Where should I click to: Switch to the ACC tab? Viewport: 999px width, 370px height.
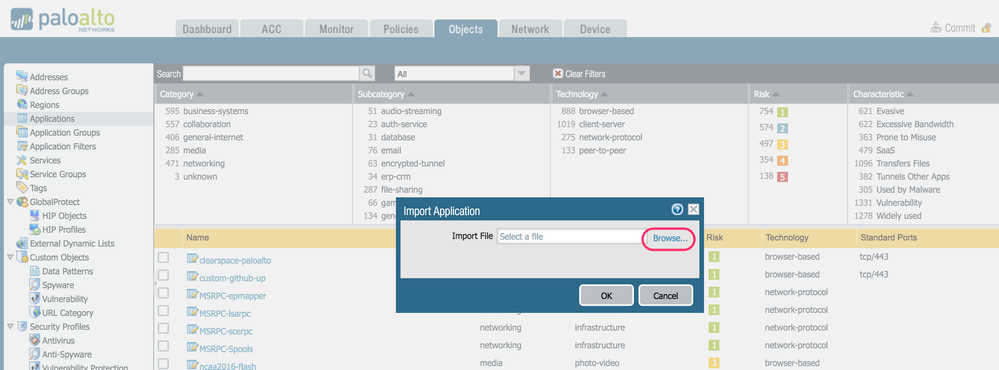coord(271,29)
